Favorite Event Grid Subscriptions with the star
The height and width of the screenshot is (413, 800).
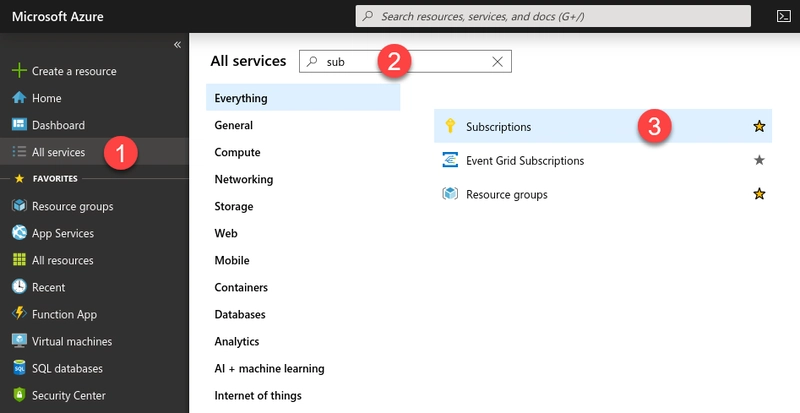(x=759, y=160)
